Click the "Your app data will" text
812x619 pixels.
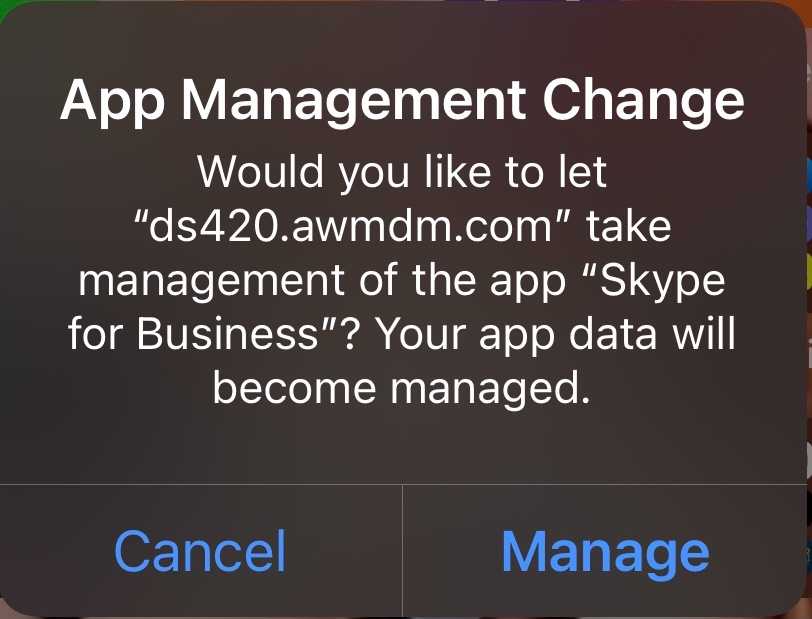(555, 335)
